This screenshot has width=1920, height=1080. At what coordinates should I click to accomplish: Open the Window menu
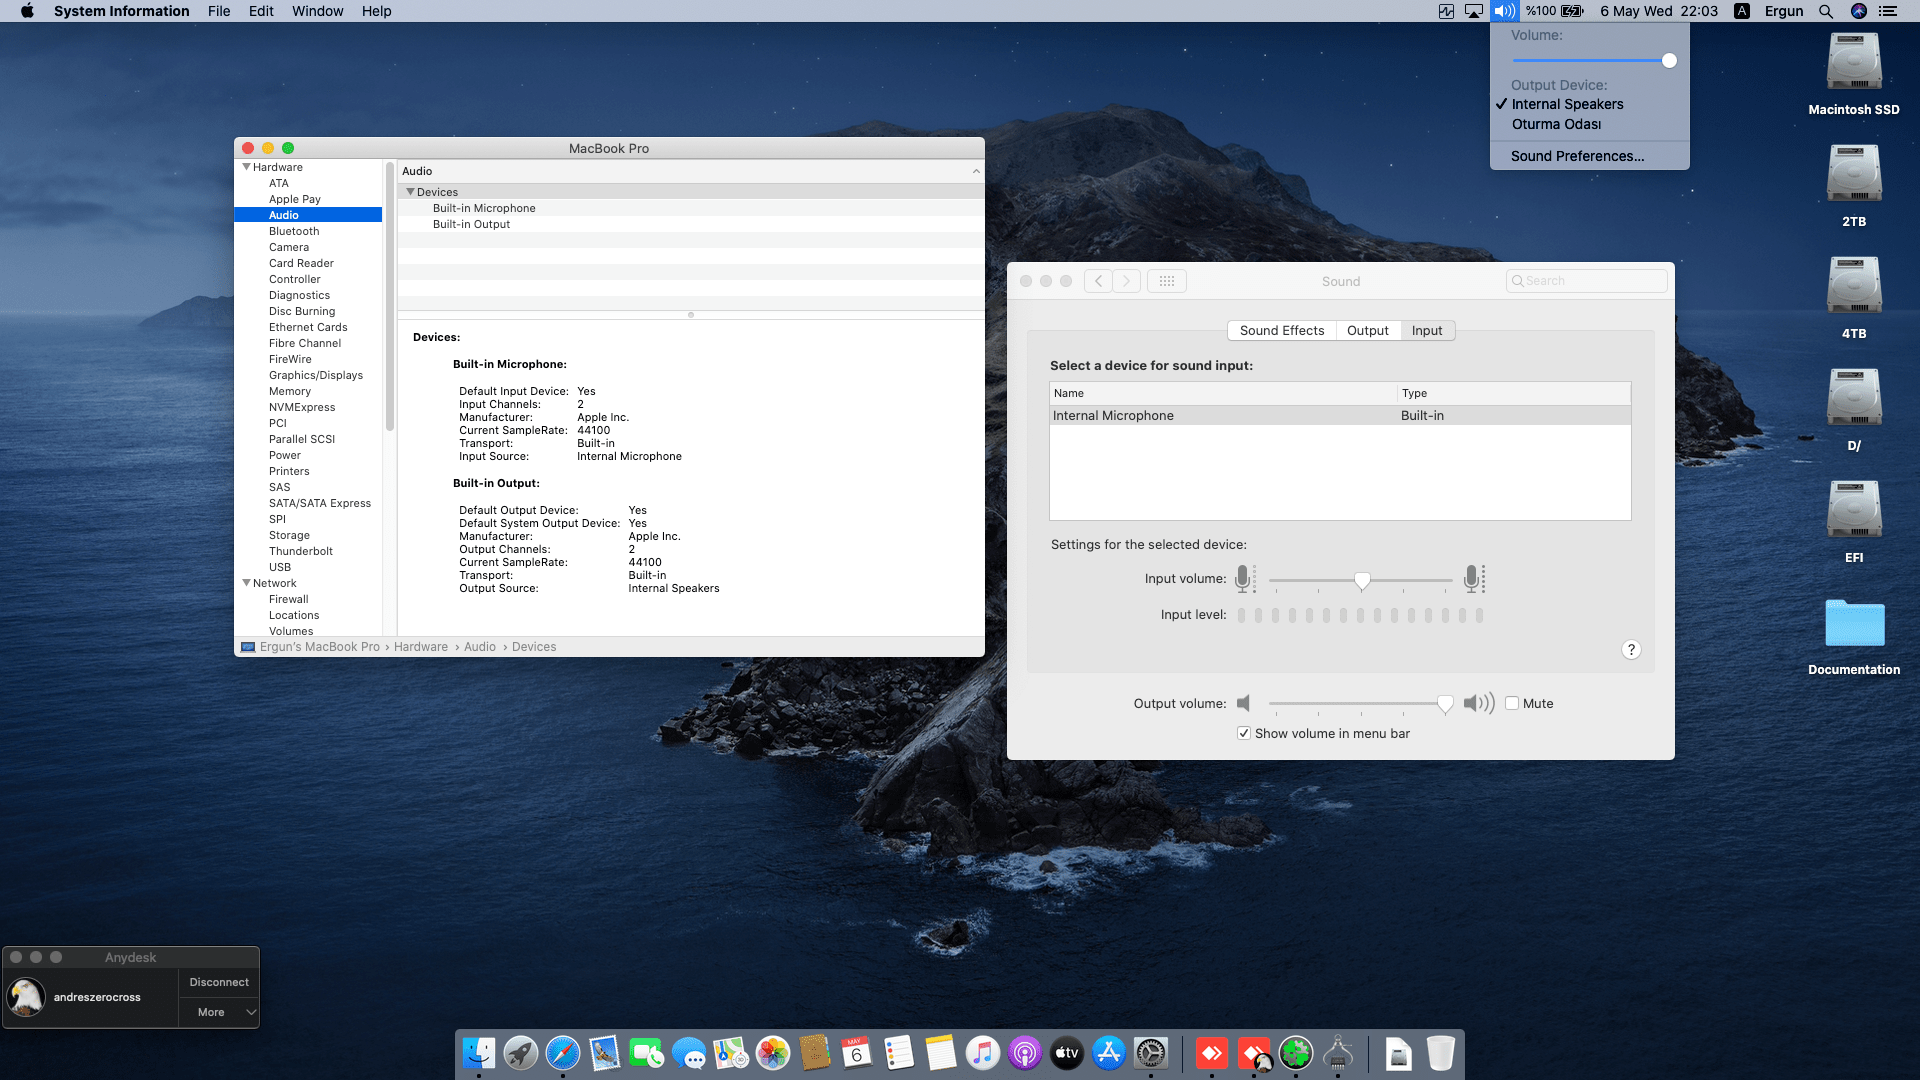pos(317,11)
